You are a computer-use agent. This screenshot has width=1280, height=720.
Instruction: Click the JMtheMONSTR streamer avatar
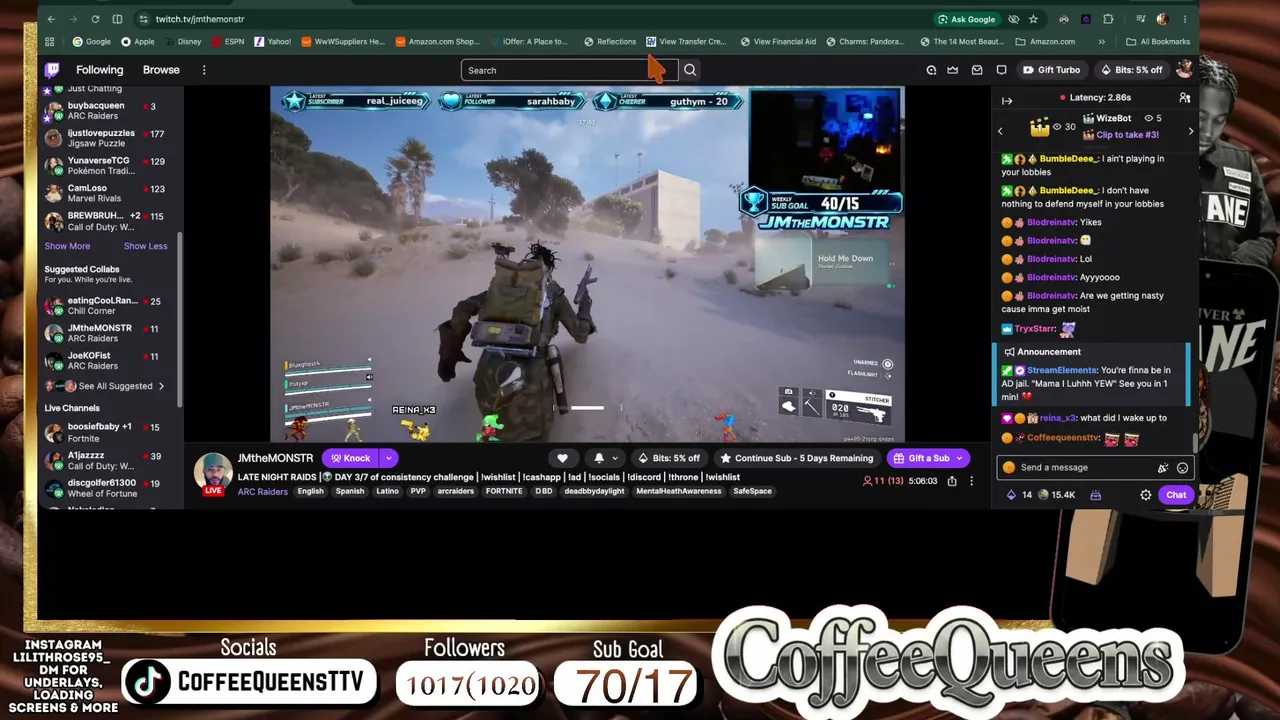tap(213, 471)
